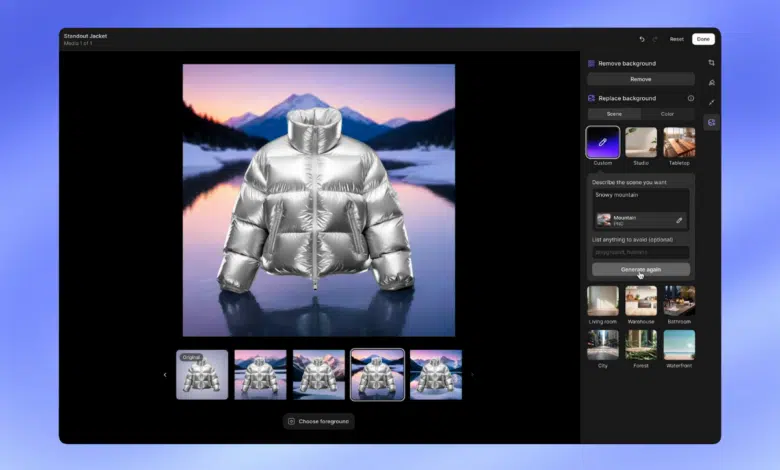Switch to the Scene tab
780x470 pixels.
[614, 114]
